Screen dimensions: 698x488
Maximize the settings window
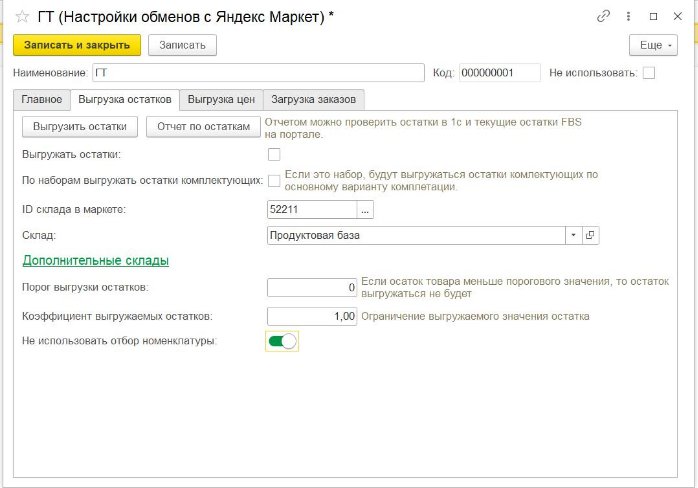point(653,16)
